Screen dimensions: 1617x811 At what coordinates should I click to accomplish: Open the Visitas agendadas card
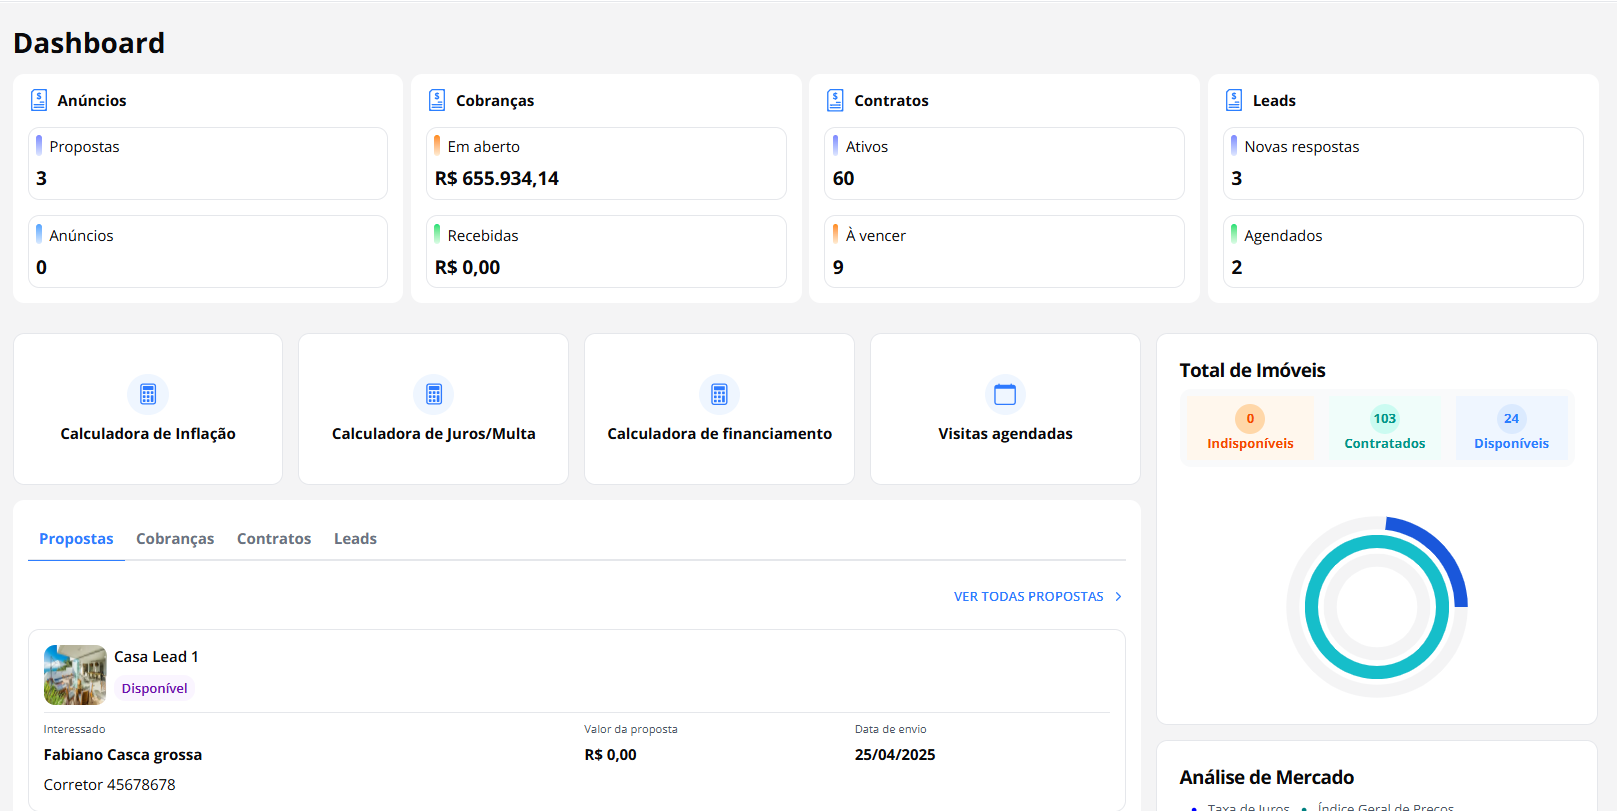pyautogui.click(x=1005, y=409)
